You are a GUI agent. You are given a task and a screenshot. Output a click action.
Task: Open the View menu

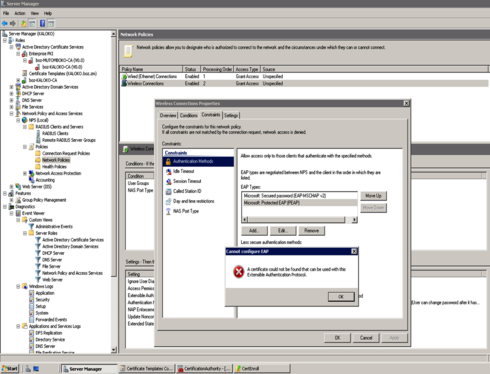click(x=35, y=13)
